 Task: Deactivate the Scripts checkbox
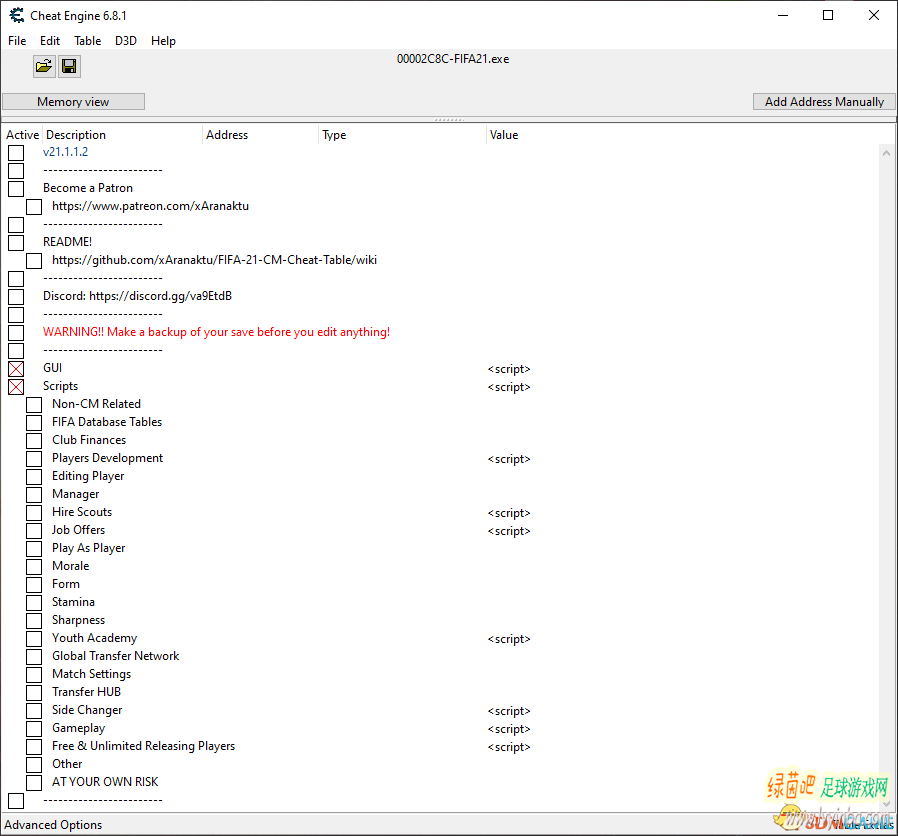click(16, 387)
